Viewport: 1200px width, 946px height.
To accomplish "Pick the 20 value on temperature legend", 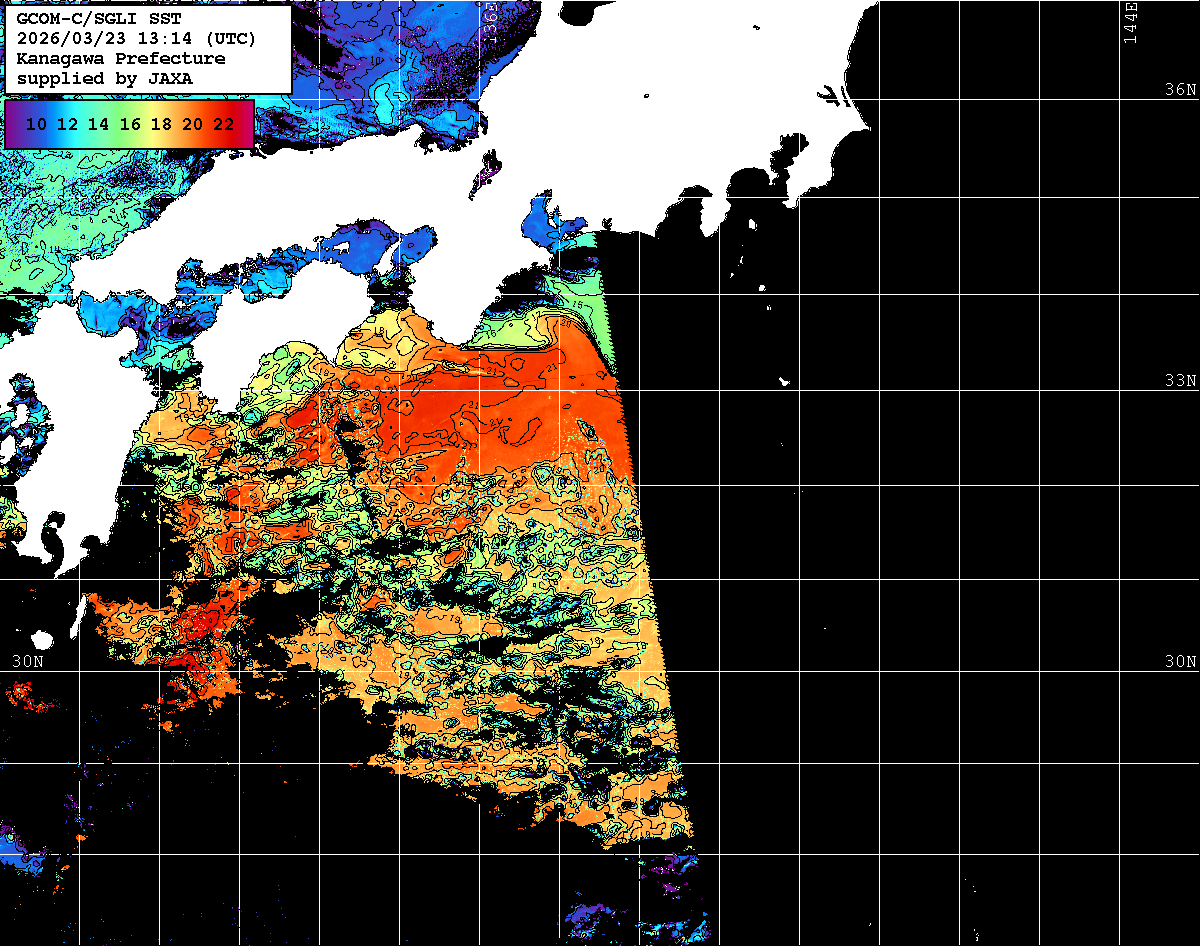I will click(192, 124).
